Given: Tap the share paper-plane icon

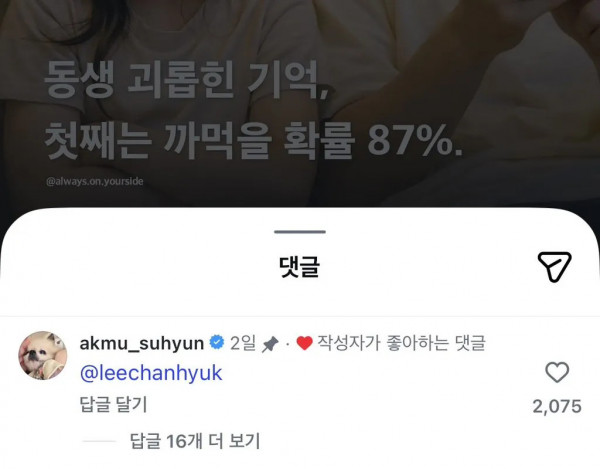Looking at the screenshot, I should tap(554, 267).
